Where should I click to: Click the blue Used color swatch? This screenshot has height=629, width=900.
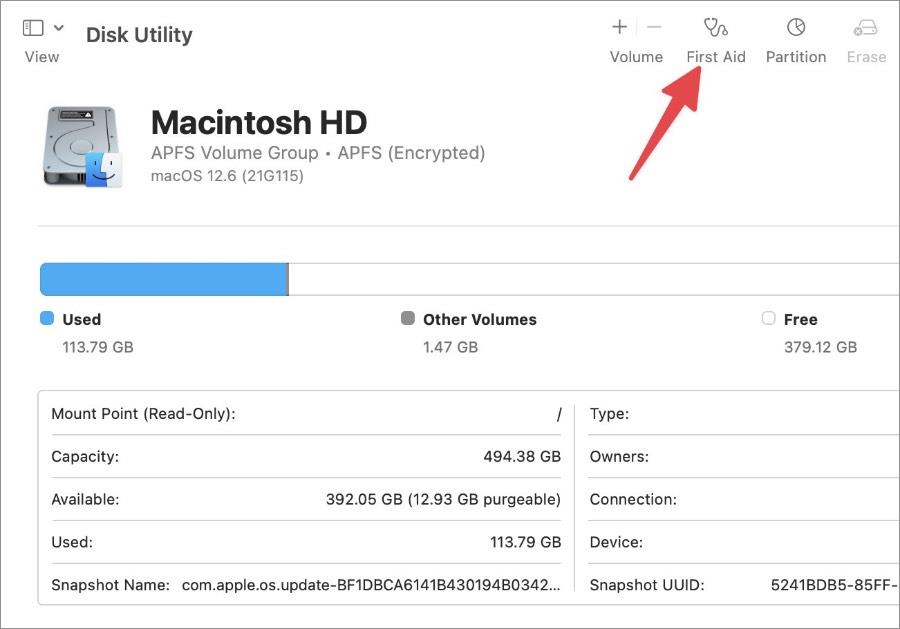[47, 318]
